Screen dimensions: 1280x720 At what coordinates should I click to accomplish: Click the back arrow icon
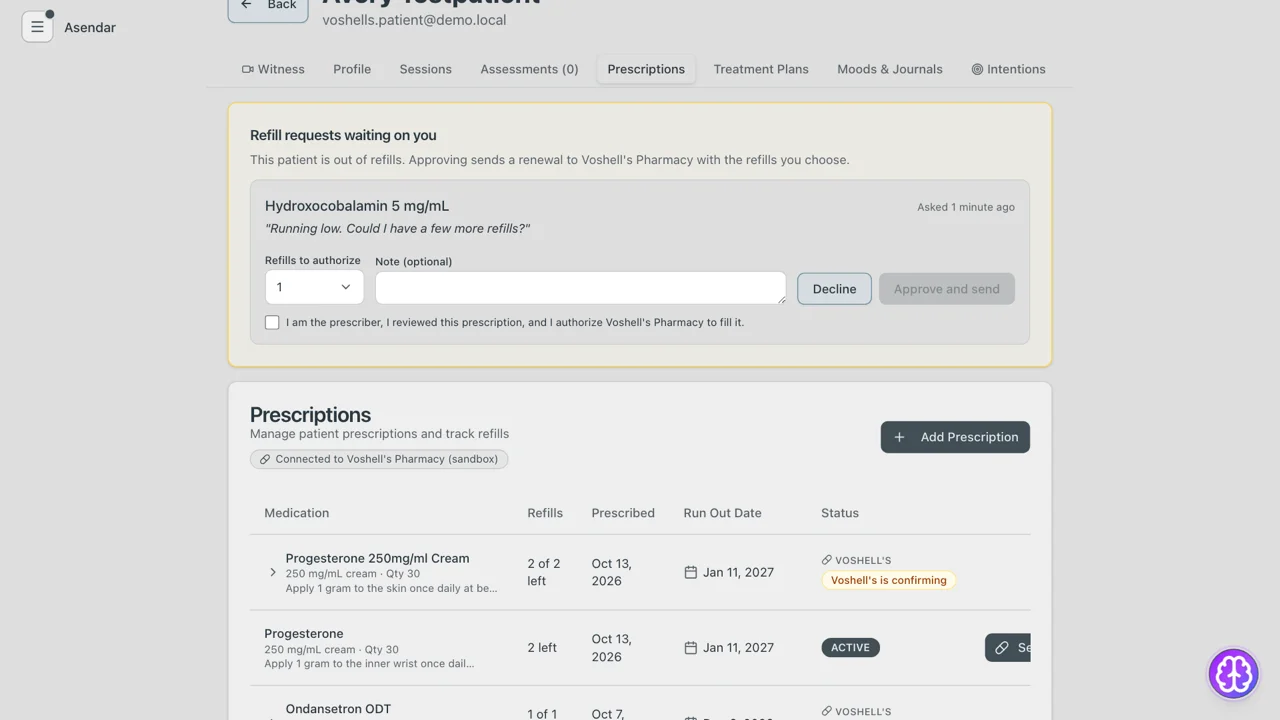247,5
